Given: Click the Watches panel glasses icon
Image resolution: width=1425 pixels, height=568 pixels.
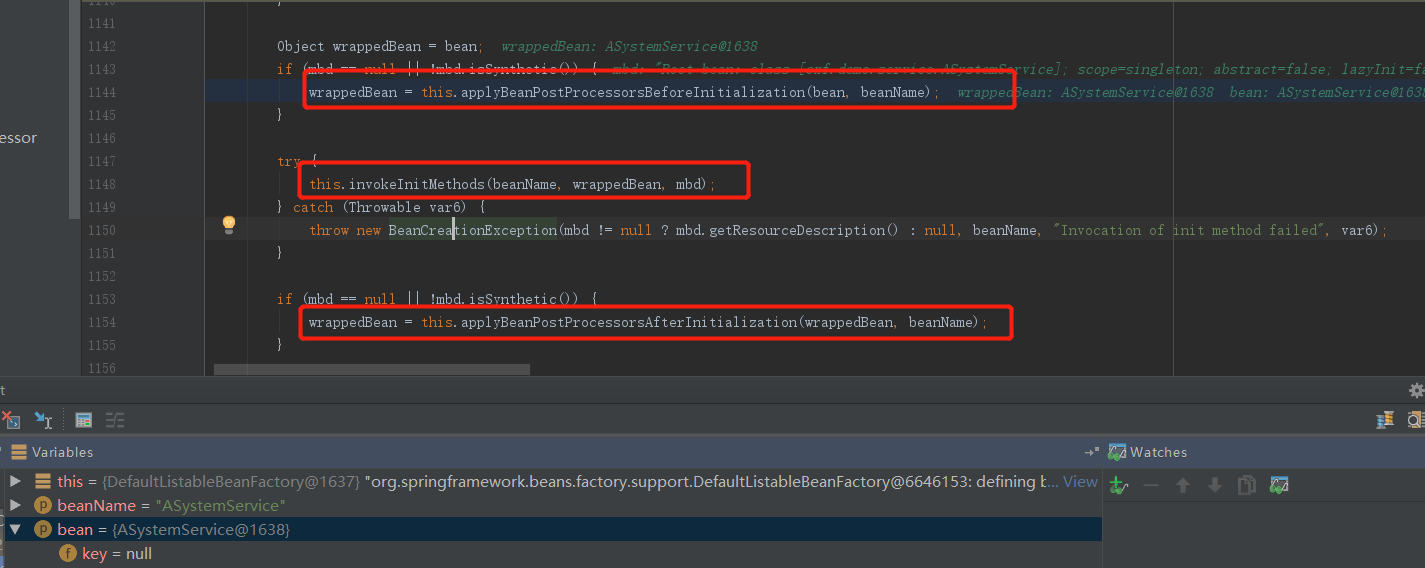Looking at the screenshot, I should point(1117,452).
